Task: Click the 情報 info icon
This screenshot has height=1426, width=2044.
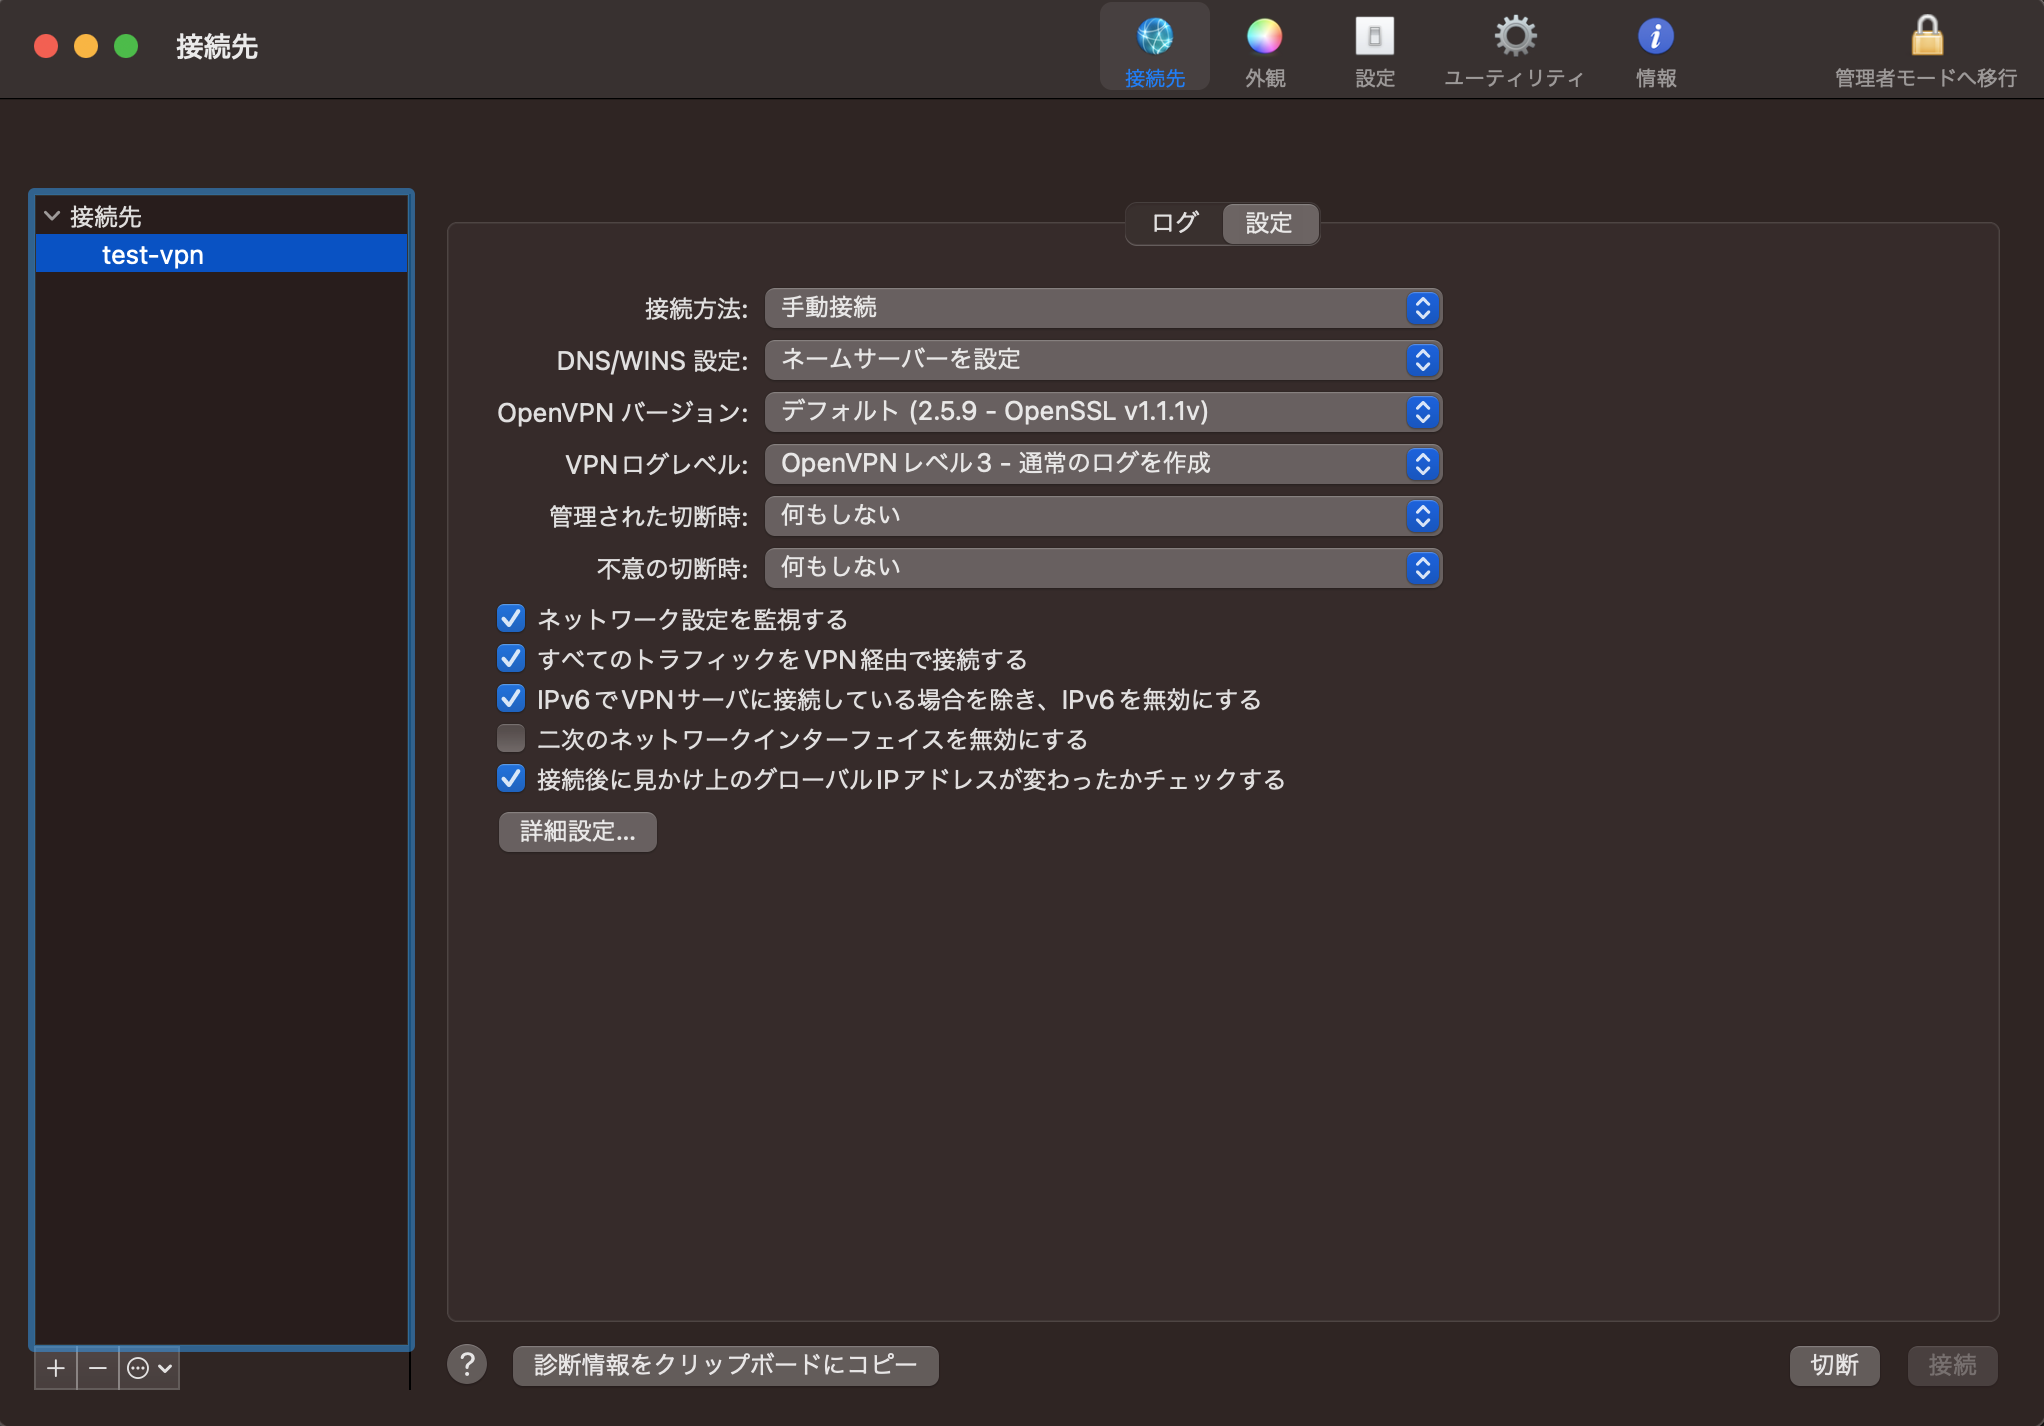Action: [1655, 38]
